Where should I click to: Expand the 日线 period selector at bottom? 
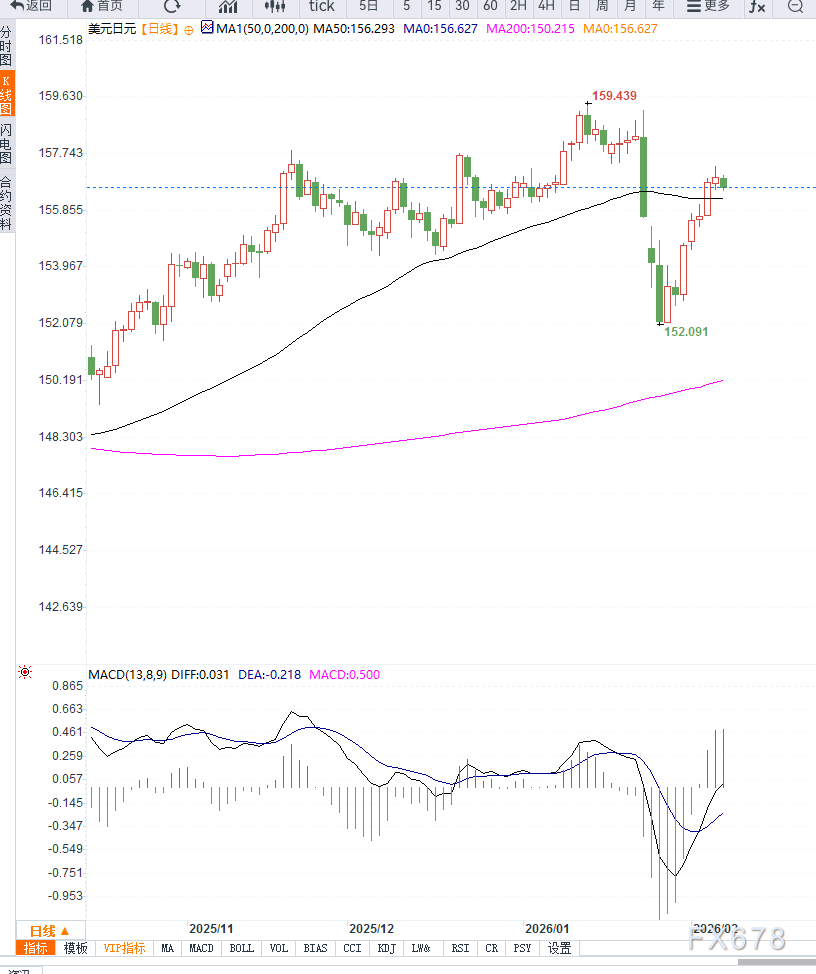(x=50, y=930)
